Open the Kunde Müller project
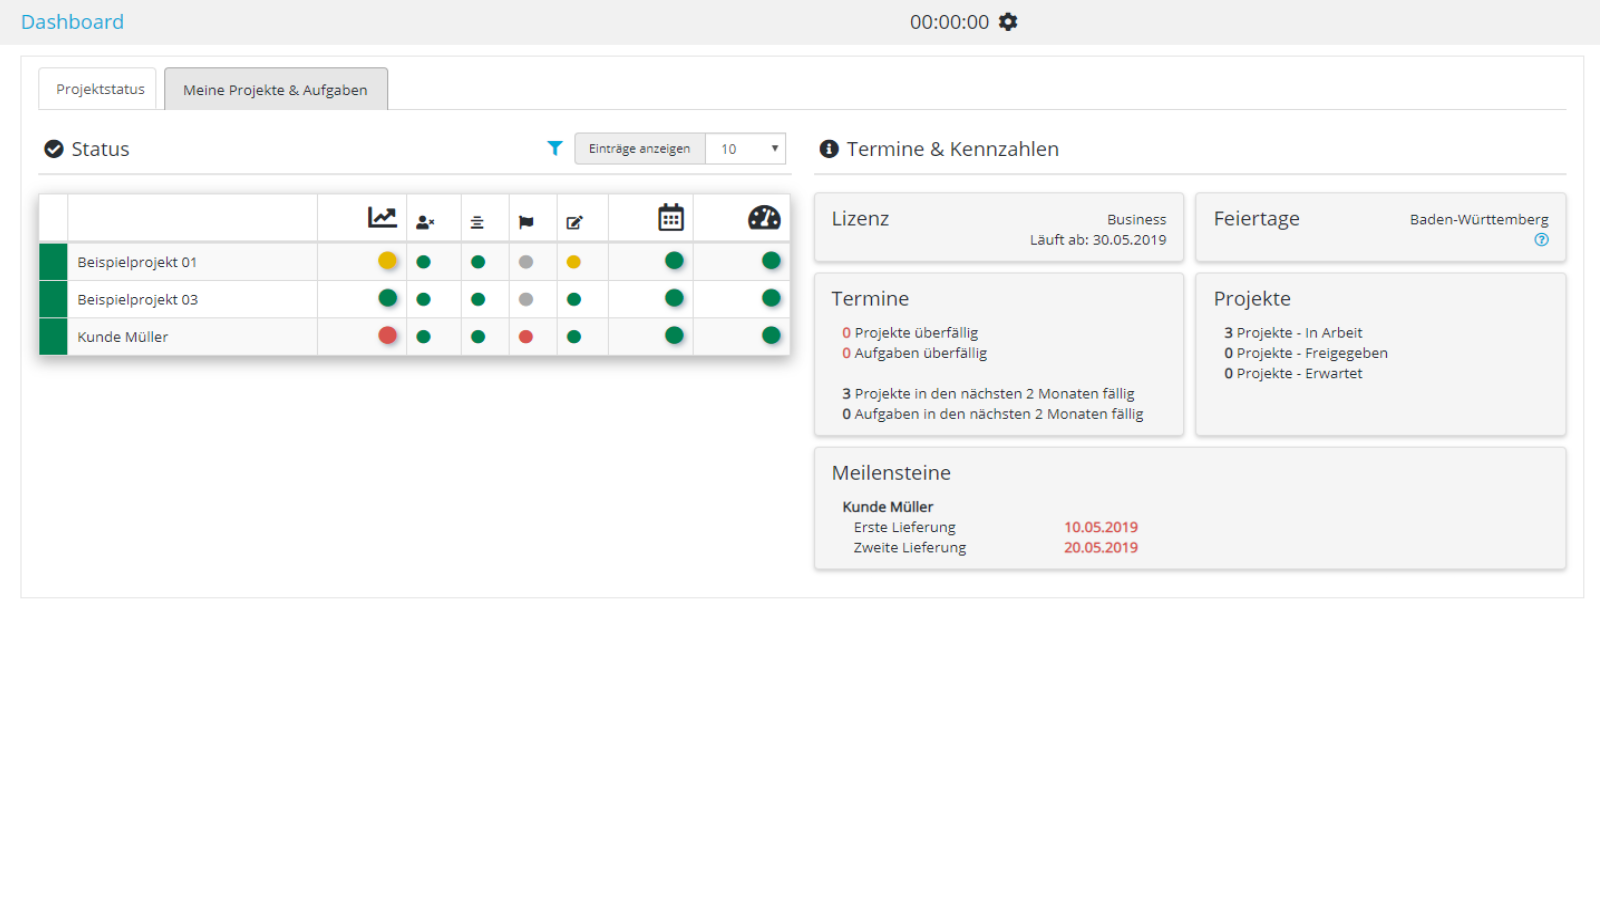This screenshot has height=900, width=1600. [x=123, y=337]
